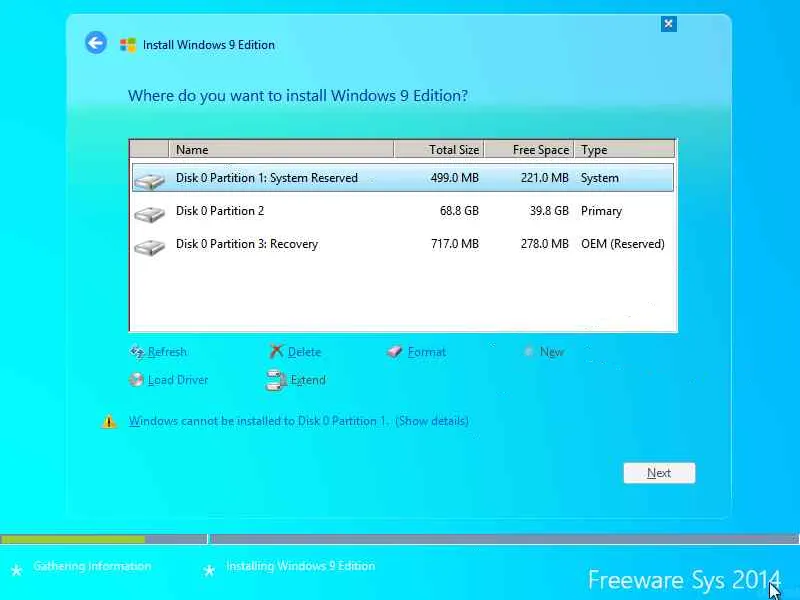Click the Extend link
This screenshot has height=600, width=800.
(x=308, y=380)
